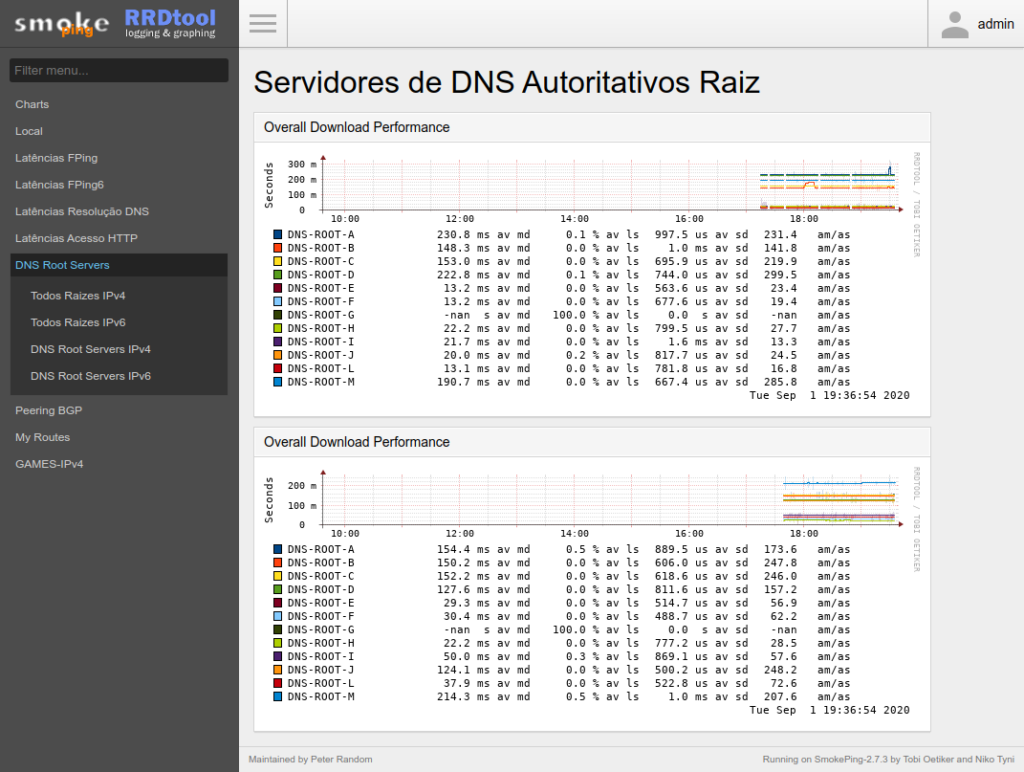Open the first Overall Download Performance graph
The image size is (1024, 772).
pyautogui.click(x=590, y=183)
